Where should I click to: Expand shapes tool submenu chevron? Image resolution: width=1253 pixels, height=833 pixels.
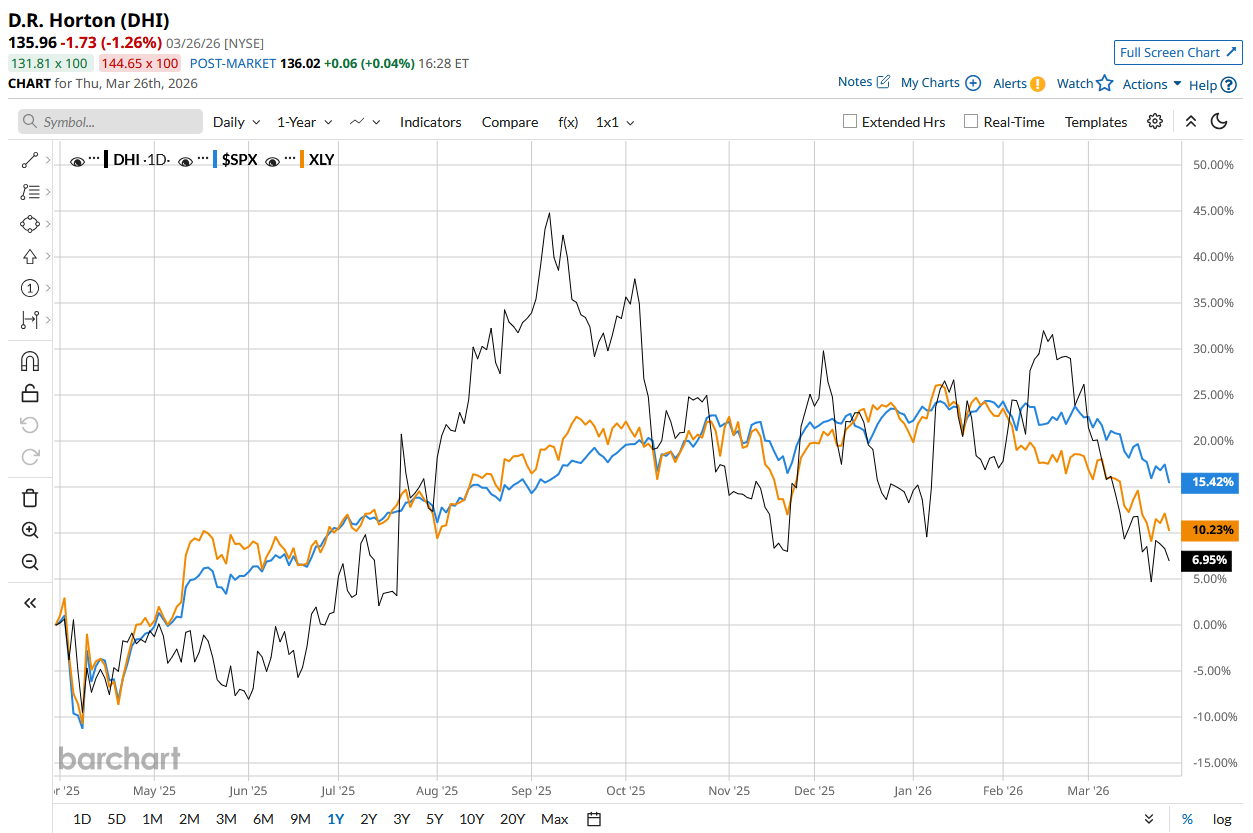pyautogui.click(x=48, y=223)
